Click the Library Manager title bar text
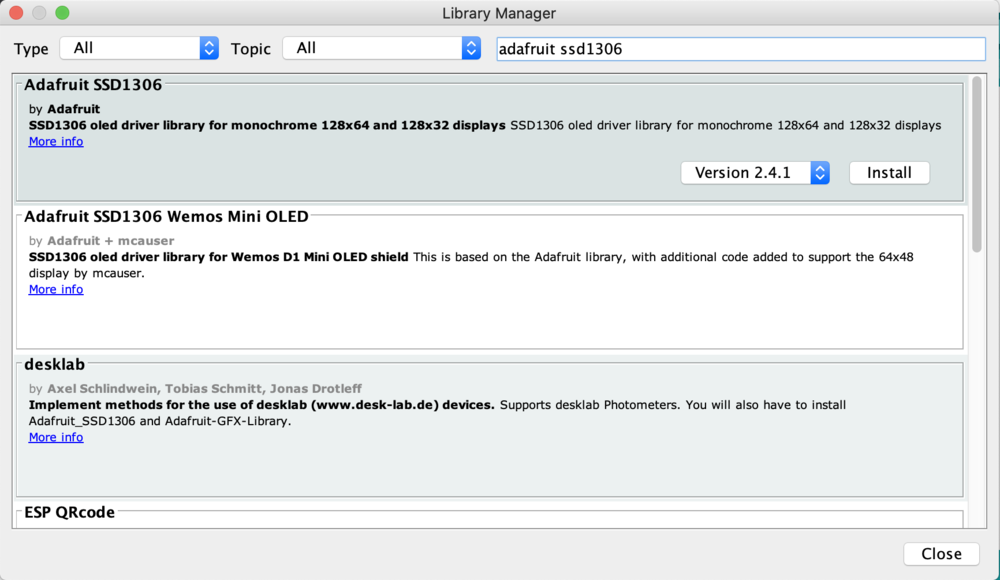 click(x=499, y=13)
